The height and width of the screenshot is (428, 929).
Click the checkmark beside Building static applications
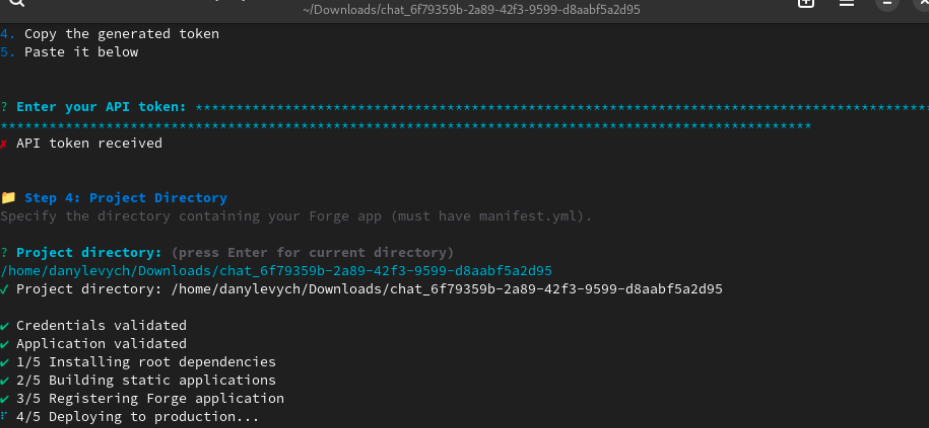(5, 380)
